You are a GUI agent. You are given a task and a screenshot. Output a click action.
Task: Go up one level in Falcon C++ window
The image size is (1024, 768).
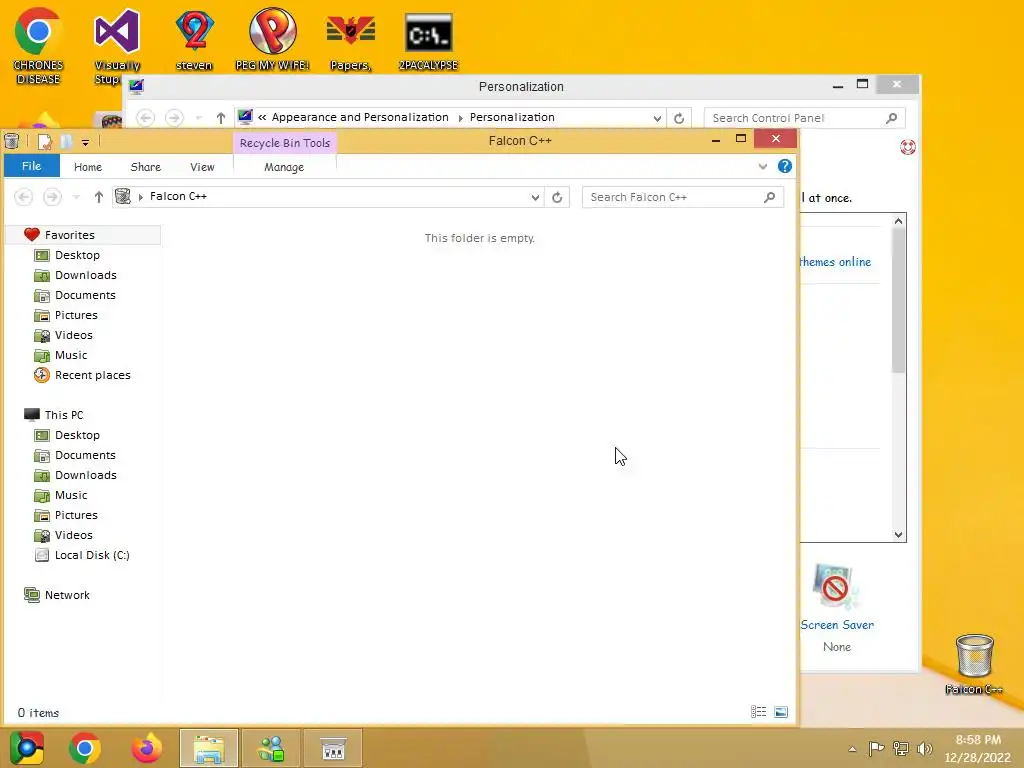[99, 197]
